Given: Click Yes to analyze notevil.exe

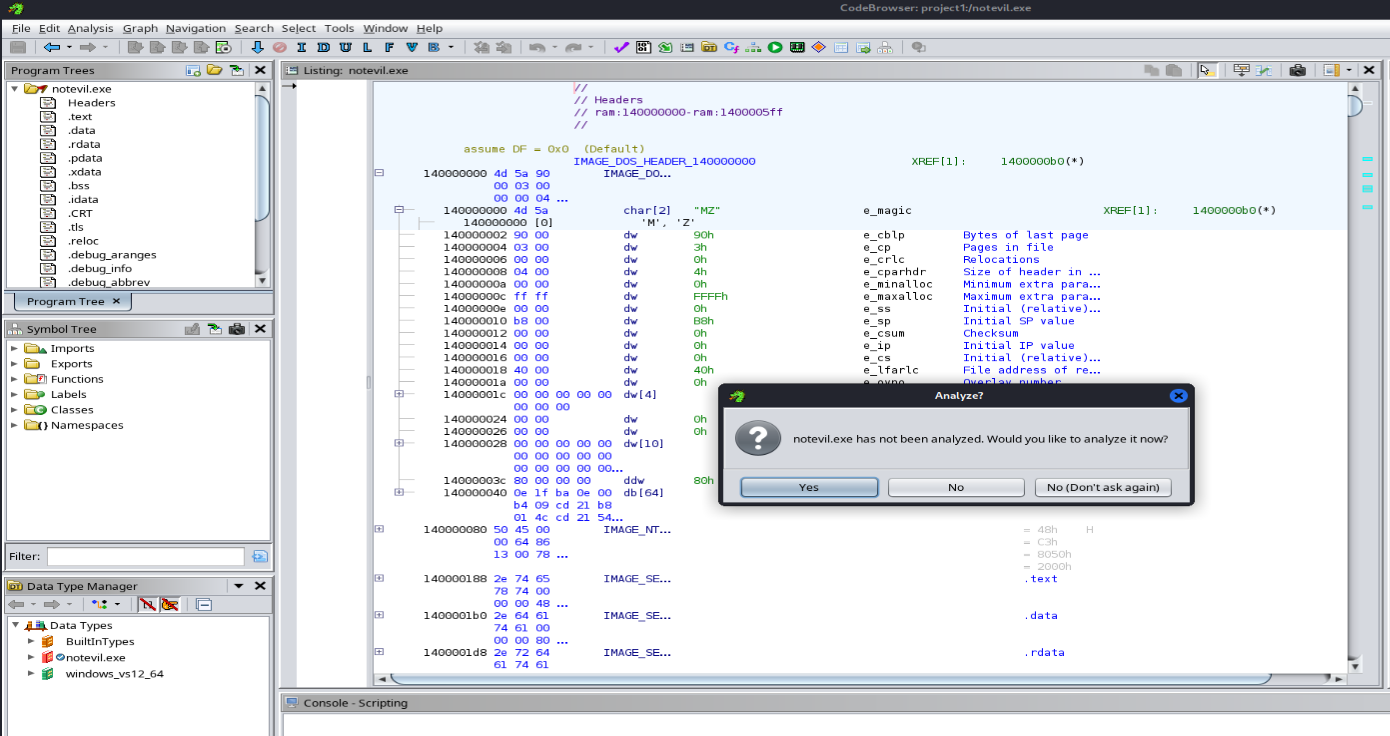Looking at the screenshot, I should [x=809, y=487].
